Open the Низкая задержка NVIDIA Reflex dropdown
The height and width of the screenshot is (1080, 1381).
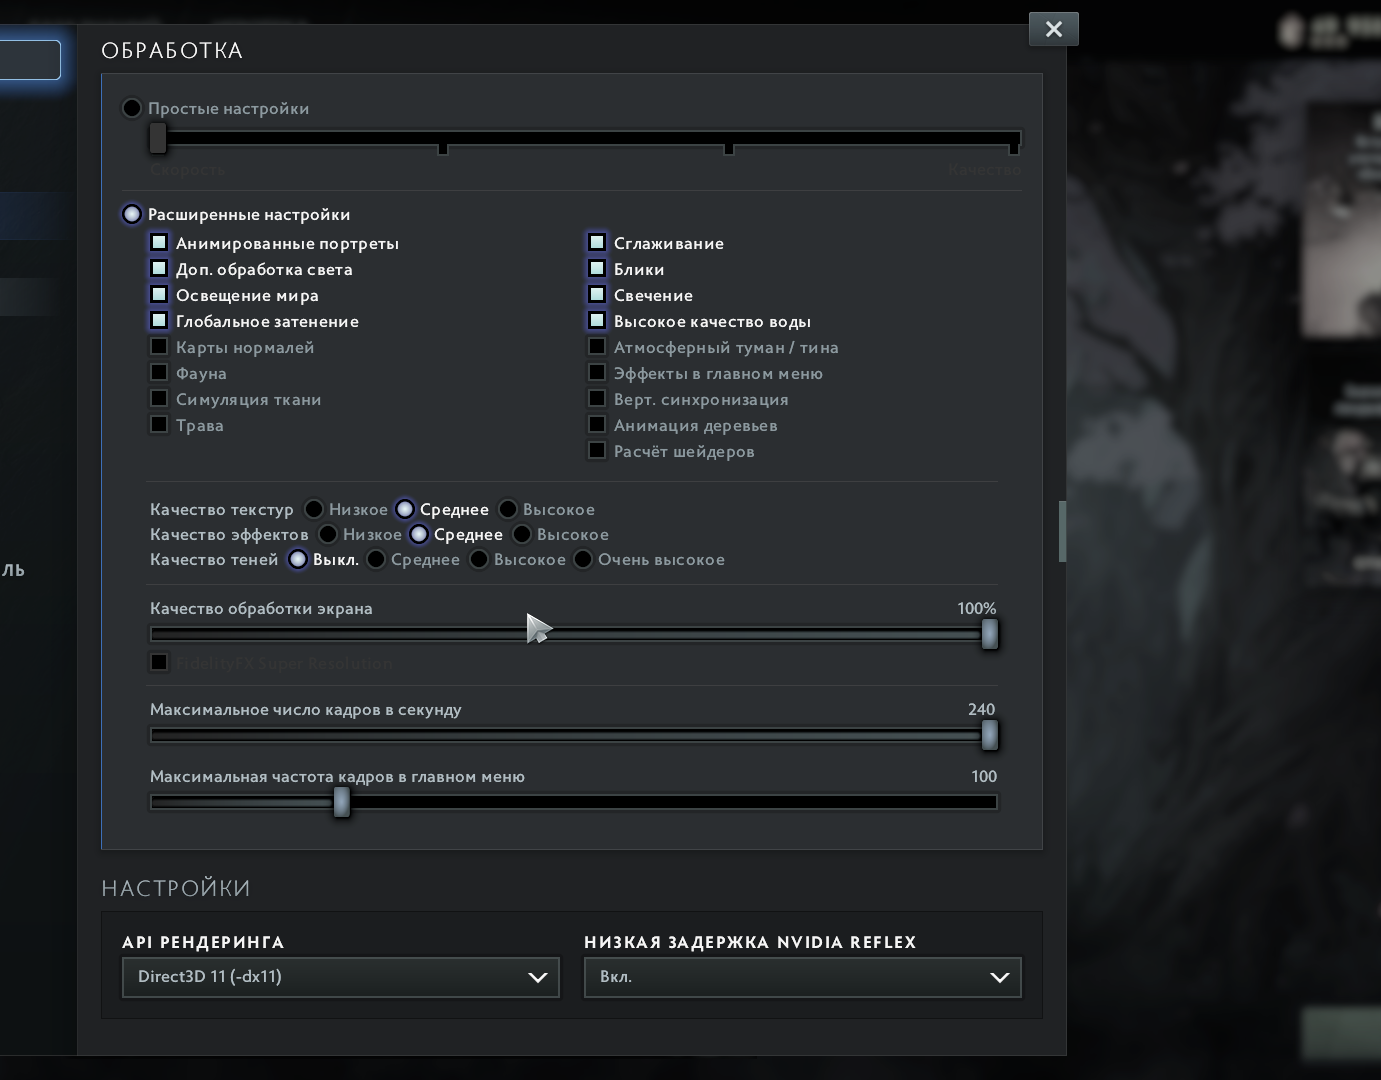click(803, 977)
